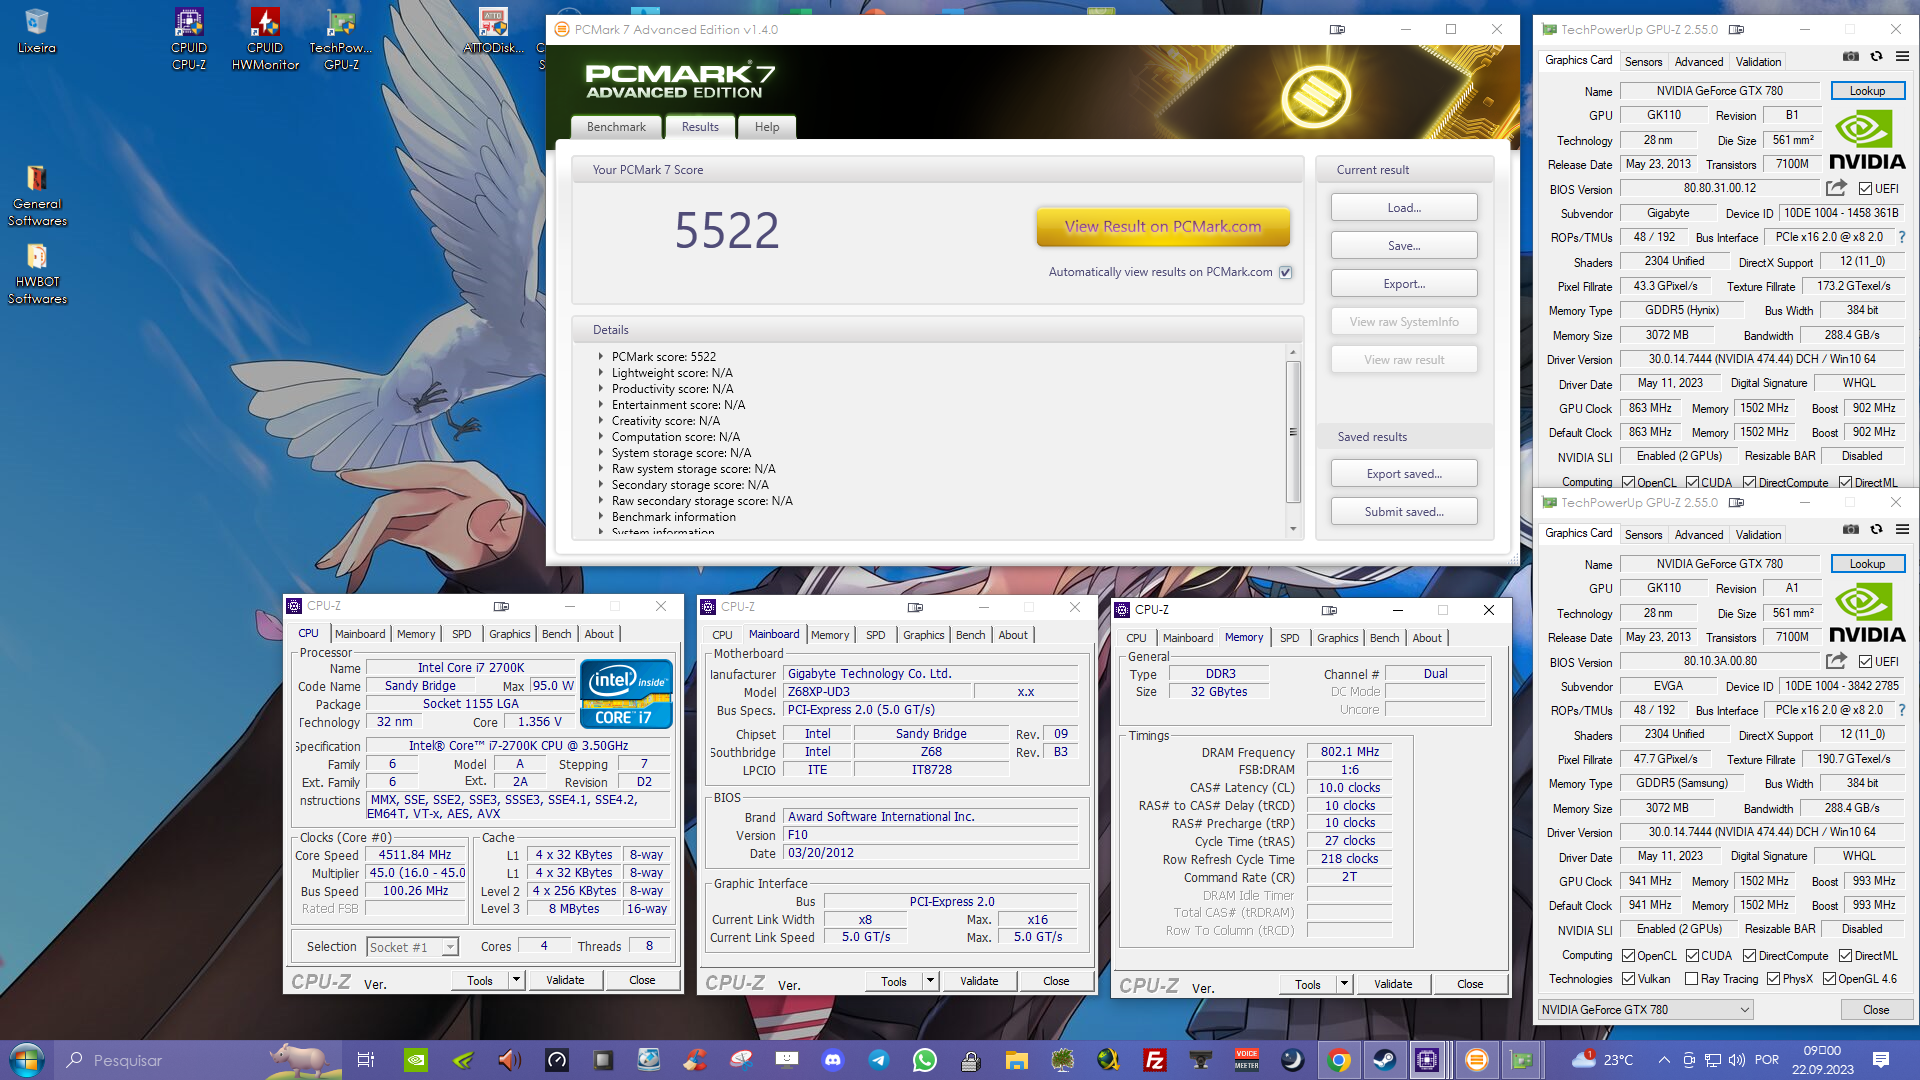Open Sensors tab in upper GPU-Z

(x=1643, y=62)
